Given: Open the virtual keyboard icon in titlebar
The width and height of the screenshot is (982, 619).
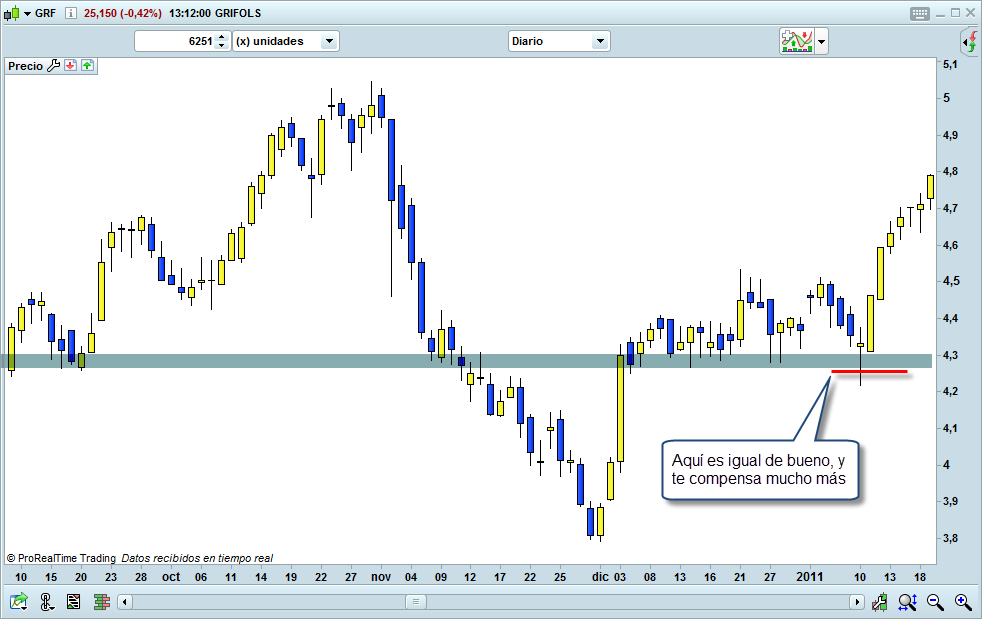Looking at the screenshot, I should (x=919, y=12).
